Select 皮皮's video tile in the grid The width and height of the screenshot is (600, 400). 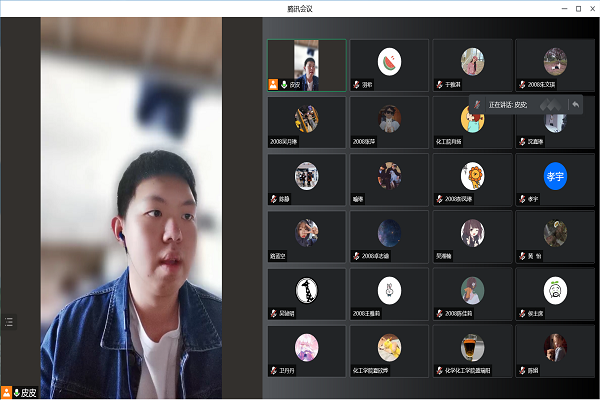click(306, 65)
